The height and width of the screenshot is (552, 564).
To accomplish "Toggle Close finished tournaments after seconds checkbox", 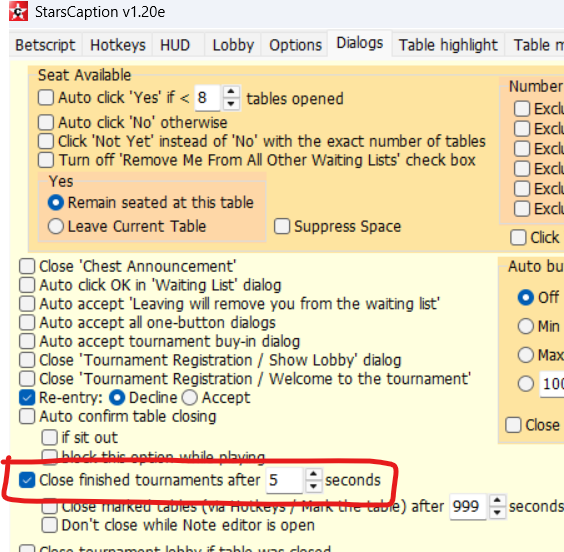I will [27, 480].
